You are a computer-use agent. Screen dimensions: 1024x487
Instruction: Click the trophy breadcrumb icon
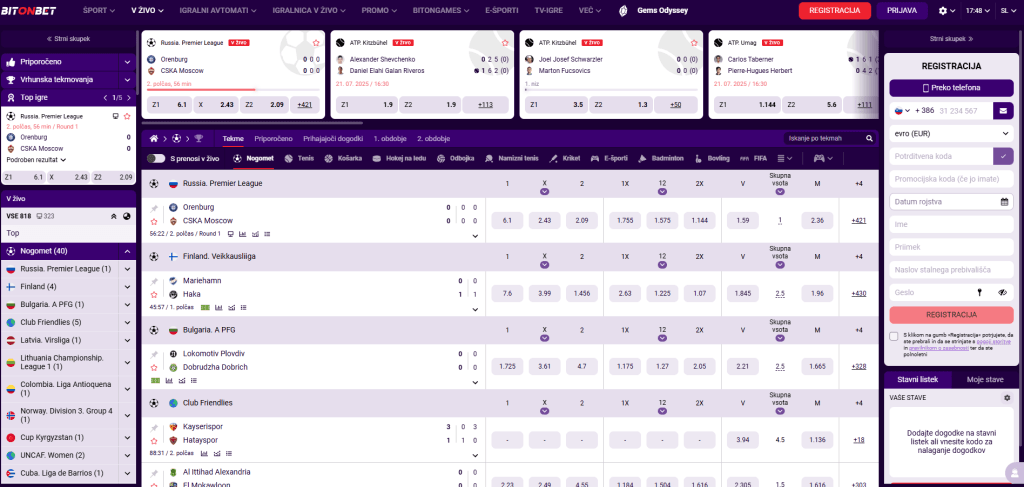(199, 138)
